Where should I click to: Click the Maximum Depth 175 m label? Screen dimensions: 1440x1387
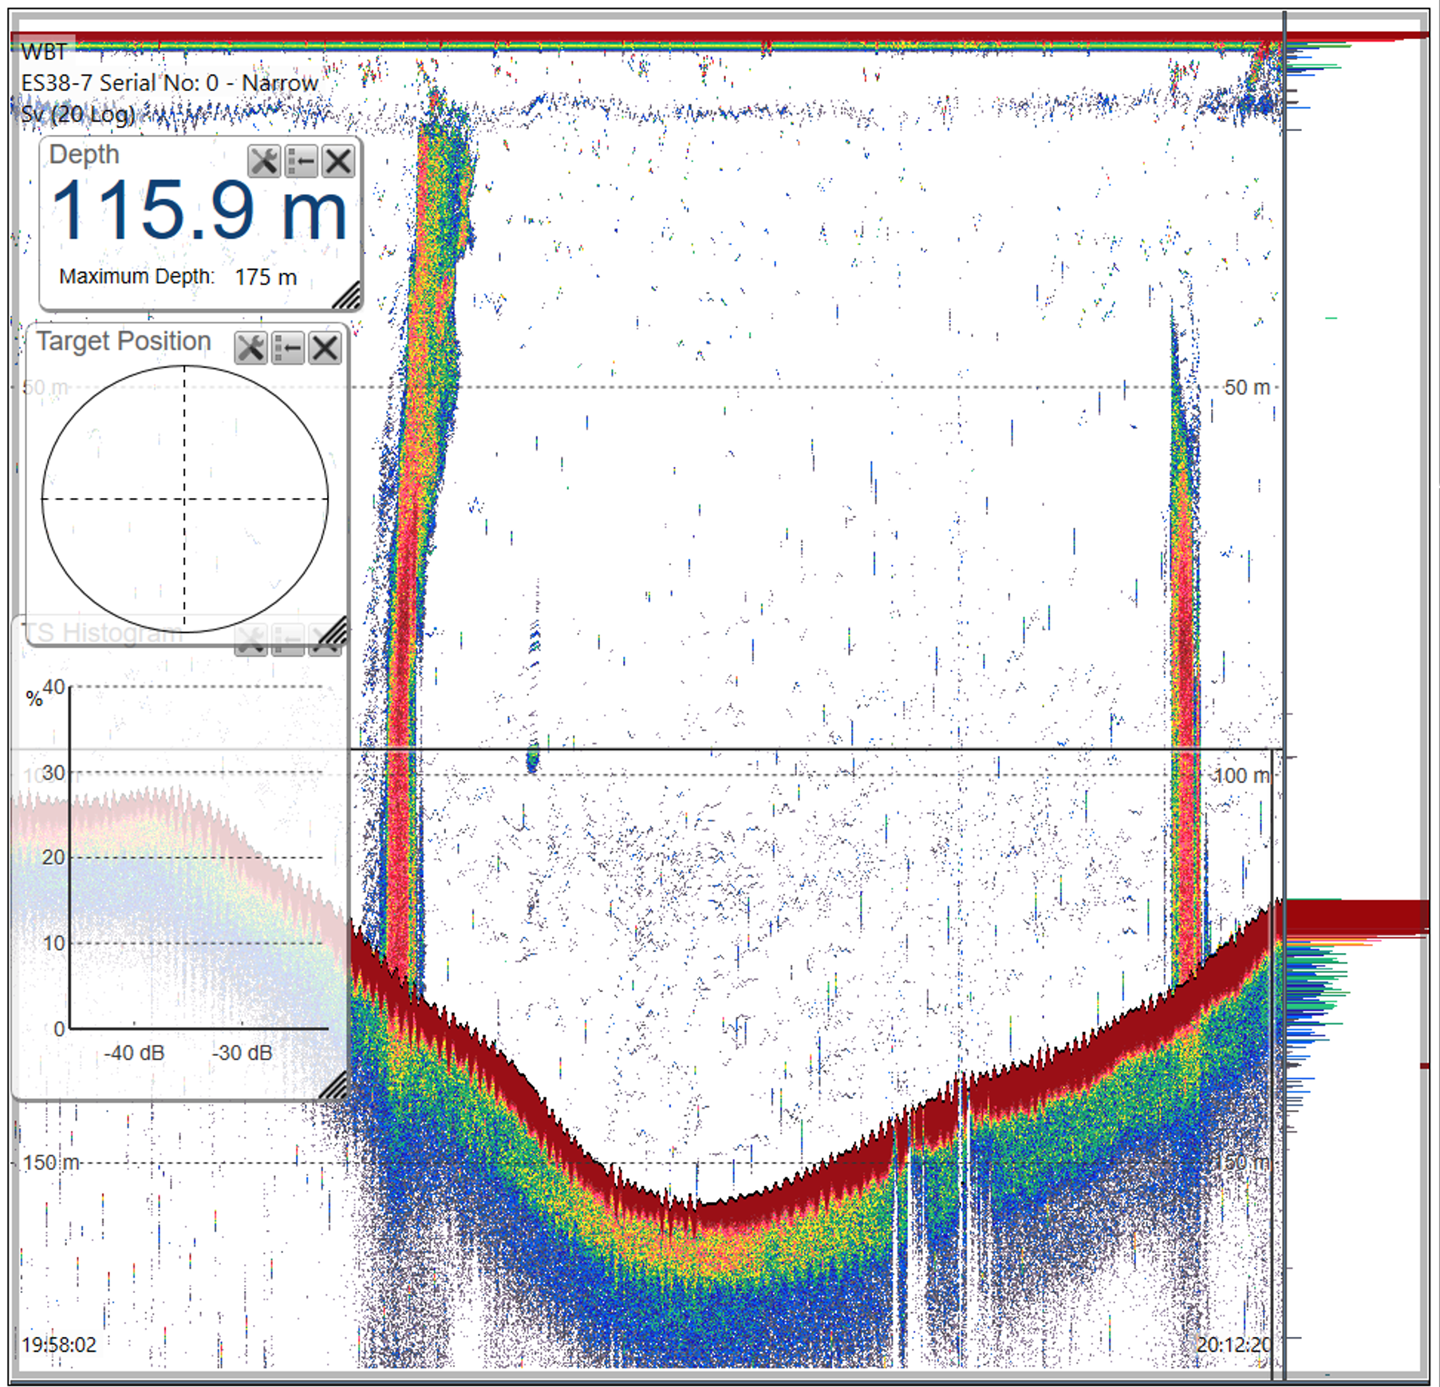(177, 277)
